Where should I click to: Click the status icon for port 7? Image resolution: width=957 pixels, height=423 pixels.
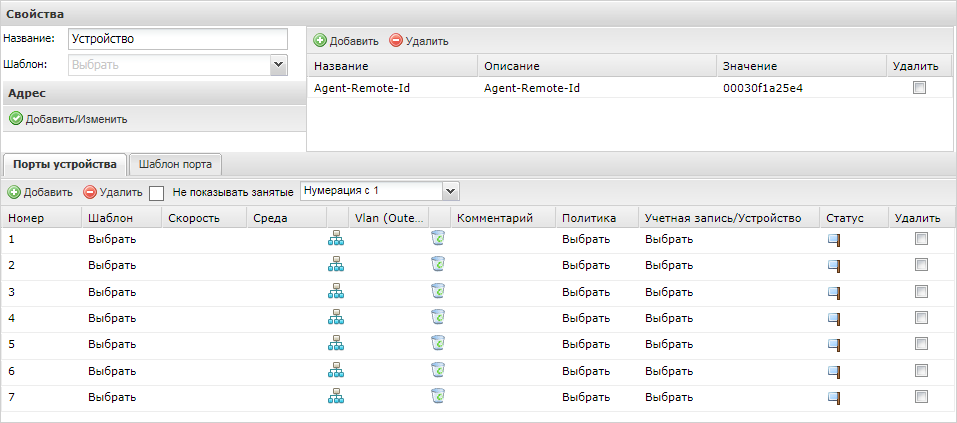(833, 397)
